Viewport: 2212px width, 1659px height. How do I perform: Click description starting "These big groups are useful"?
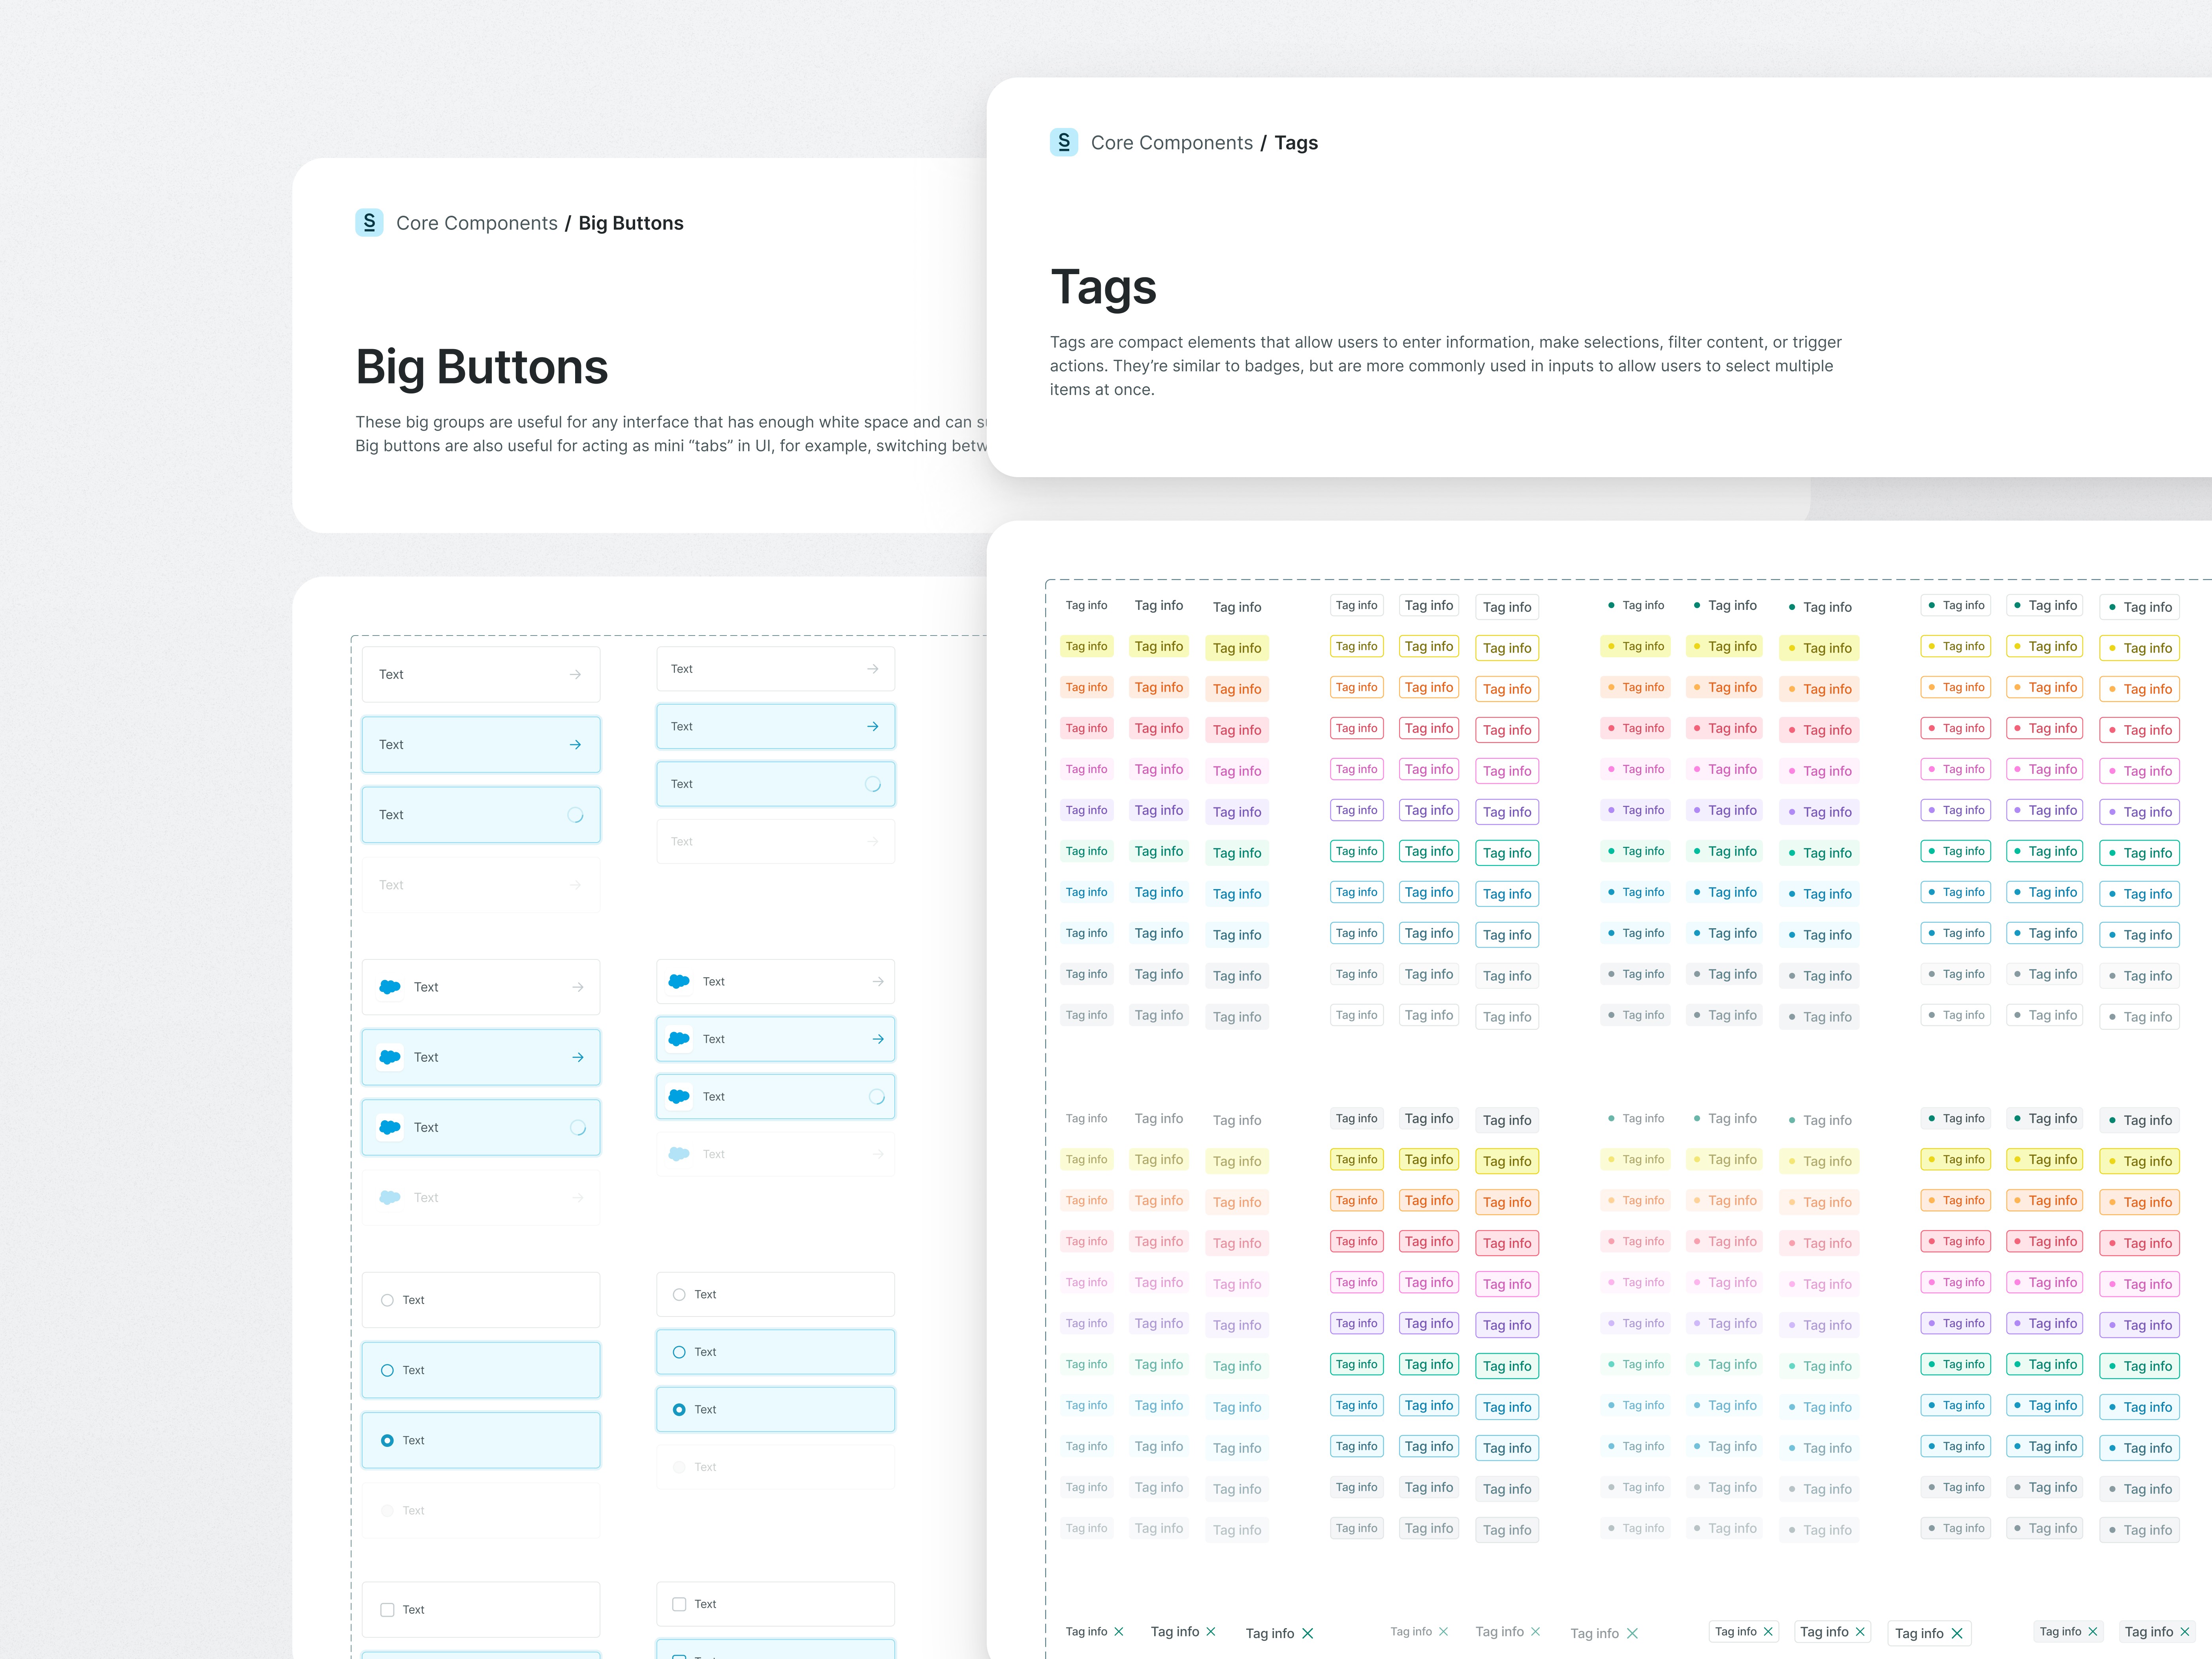pos(671,434)
